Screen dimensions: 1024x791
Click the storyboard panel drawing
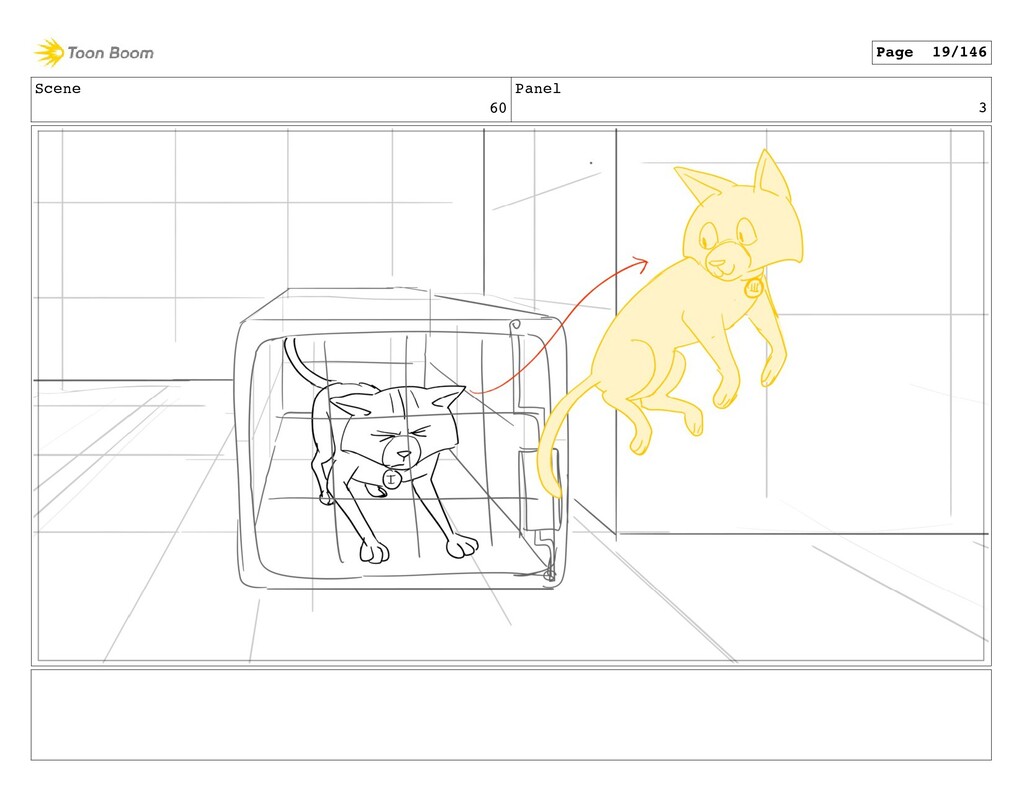511,396
